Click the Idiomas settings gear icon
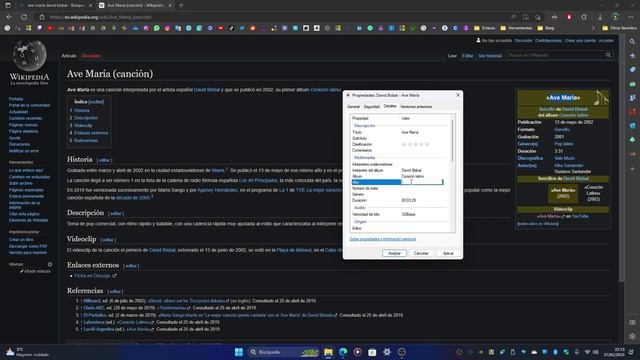 pyautogui.click(x=50, y=264)
